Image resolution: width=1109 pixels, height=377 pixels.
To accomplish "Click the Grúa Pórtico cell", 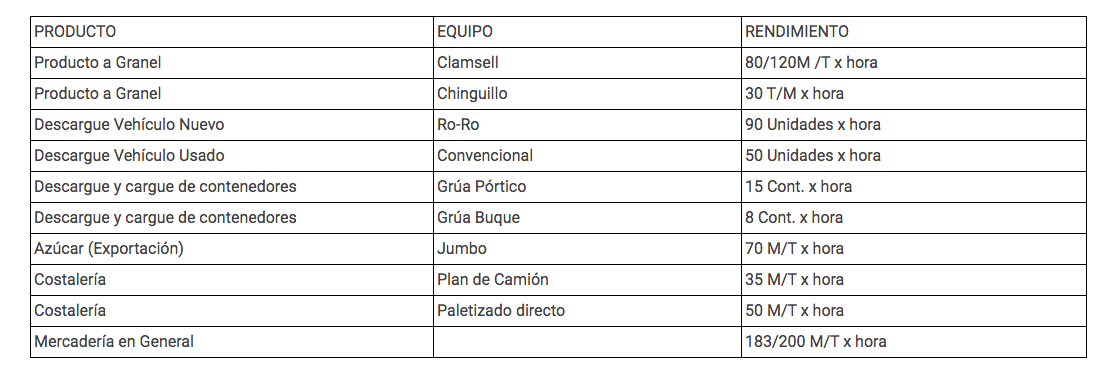I will [587, 187].
